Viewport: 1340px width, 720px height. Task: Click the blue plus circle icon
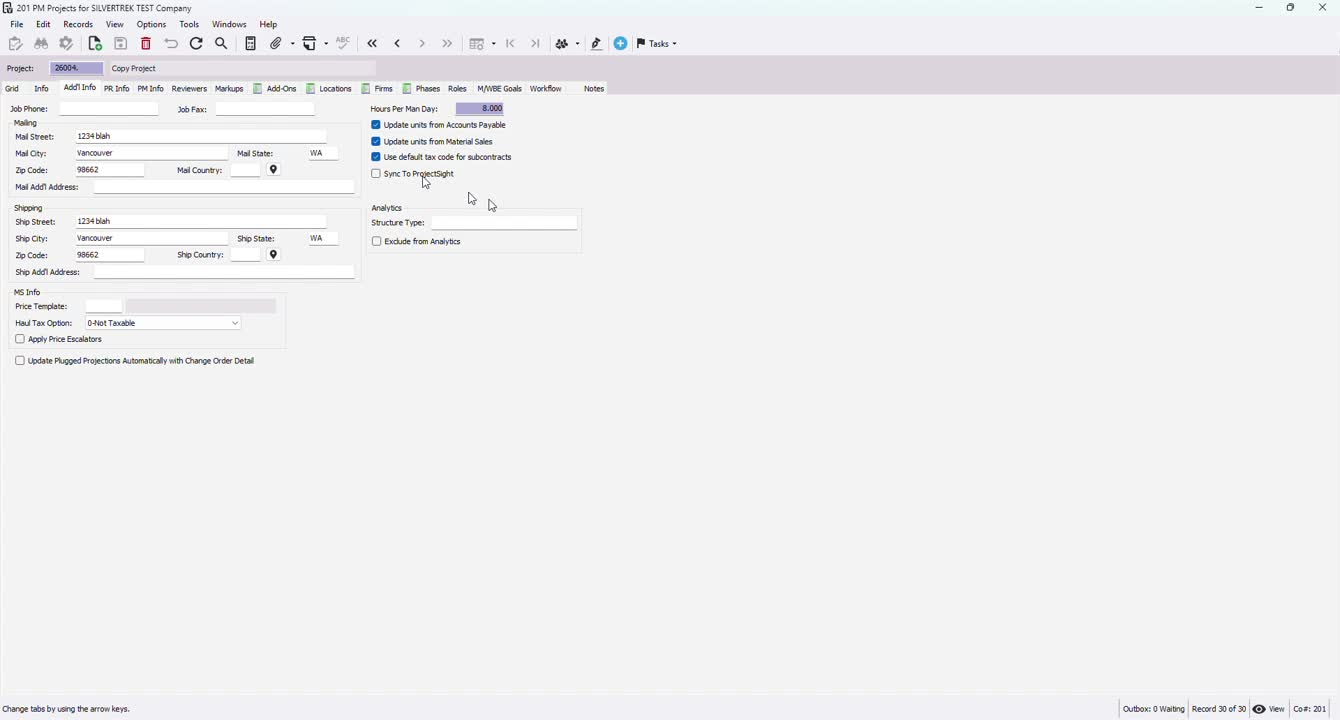coord(621,44)
